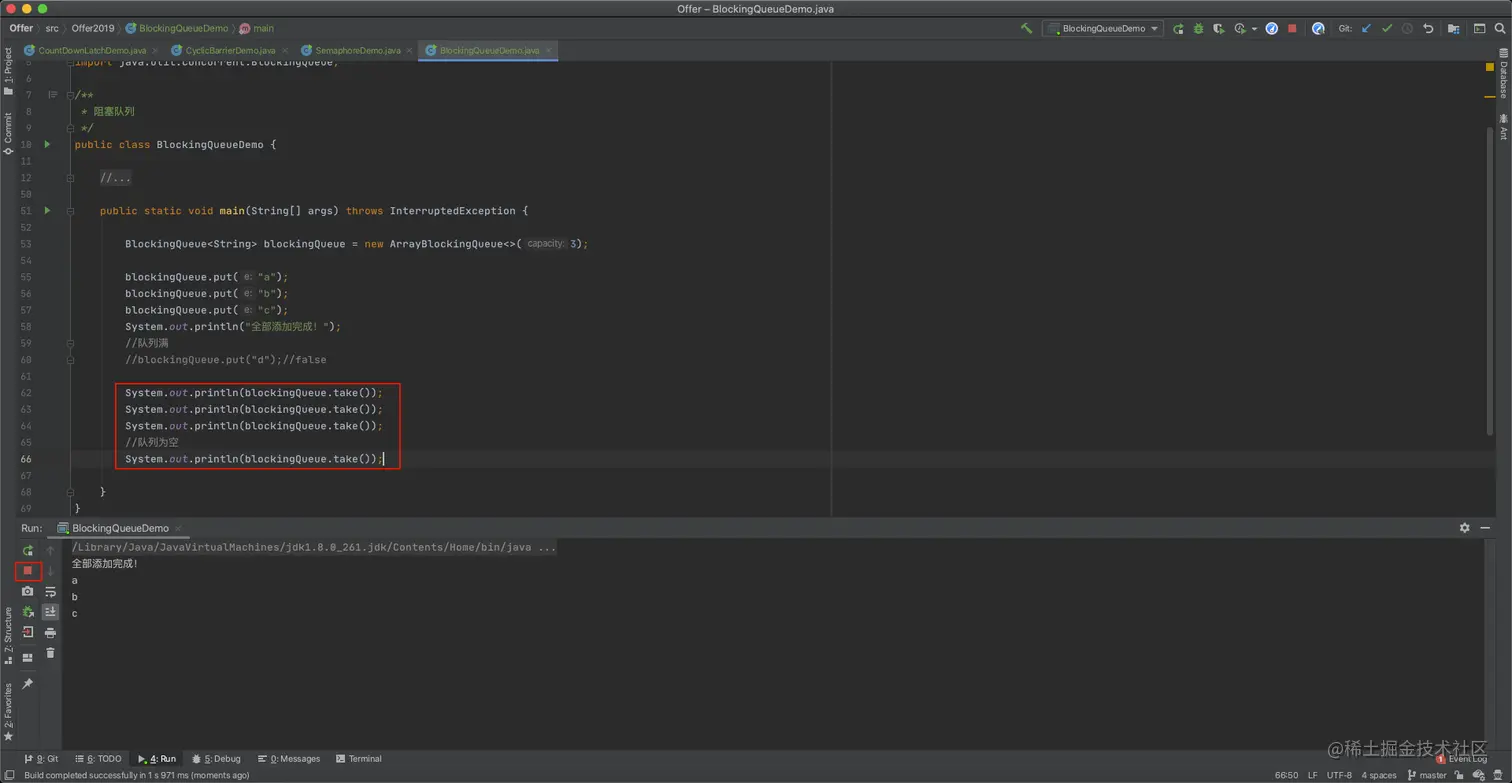Switch to the CountDownLatchDemo.java tab
Image resolution: width=1512 pixels, height=783 pixels.
click(92, 50)
